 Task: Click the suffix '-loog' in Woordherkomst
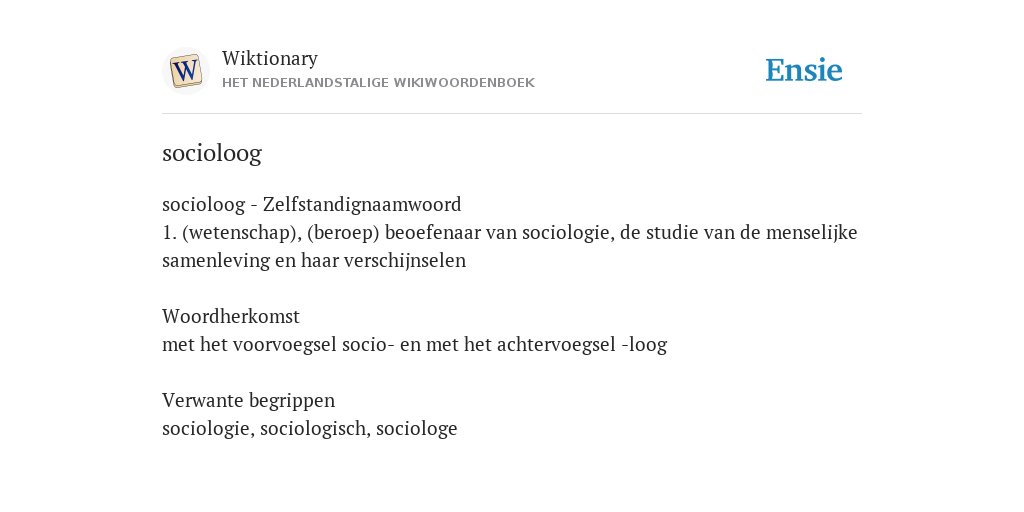[x=645, y=344]
